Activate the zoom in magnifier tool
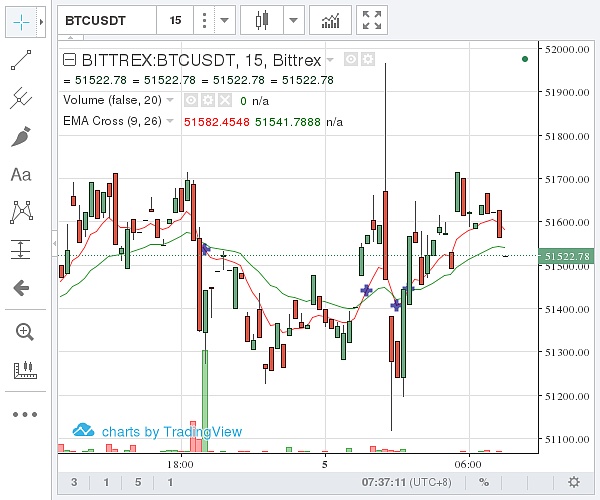The width and height of the screenshot is (600, 500). click(x=24, y=332)
